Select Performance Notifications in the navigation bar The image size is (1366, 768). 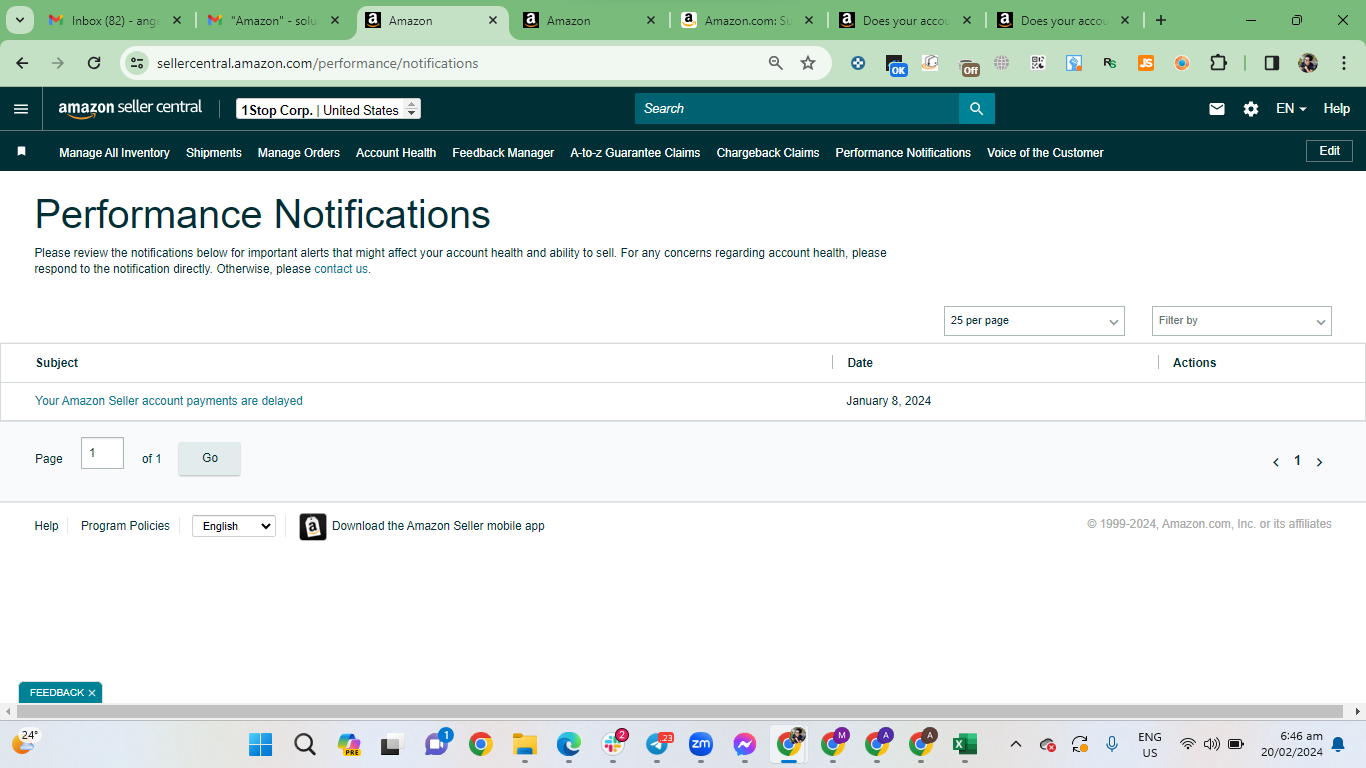(903, 153)
